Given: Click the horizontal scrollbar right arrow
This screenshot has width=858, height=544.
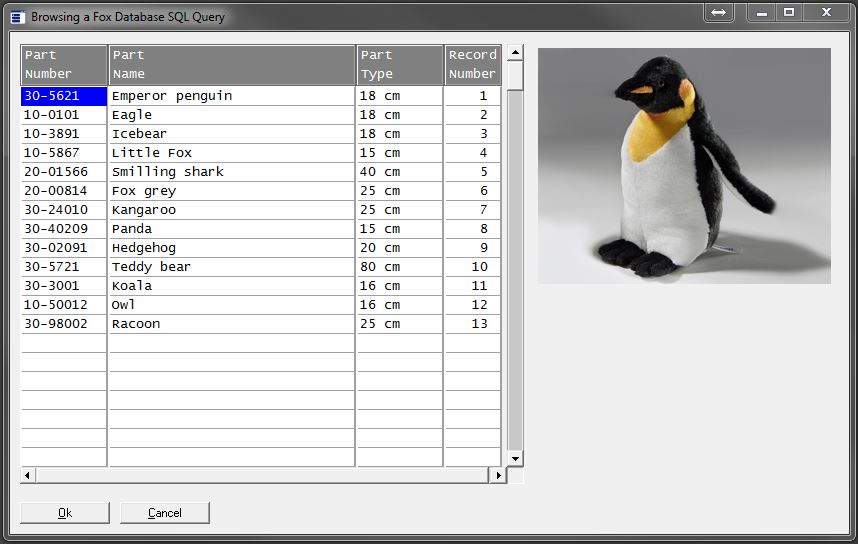Looking at the screenshot, I should pyautogui.click(x=496, y=475).
